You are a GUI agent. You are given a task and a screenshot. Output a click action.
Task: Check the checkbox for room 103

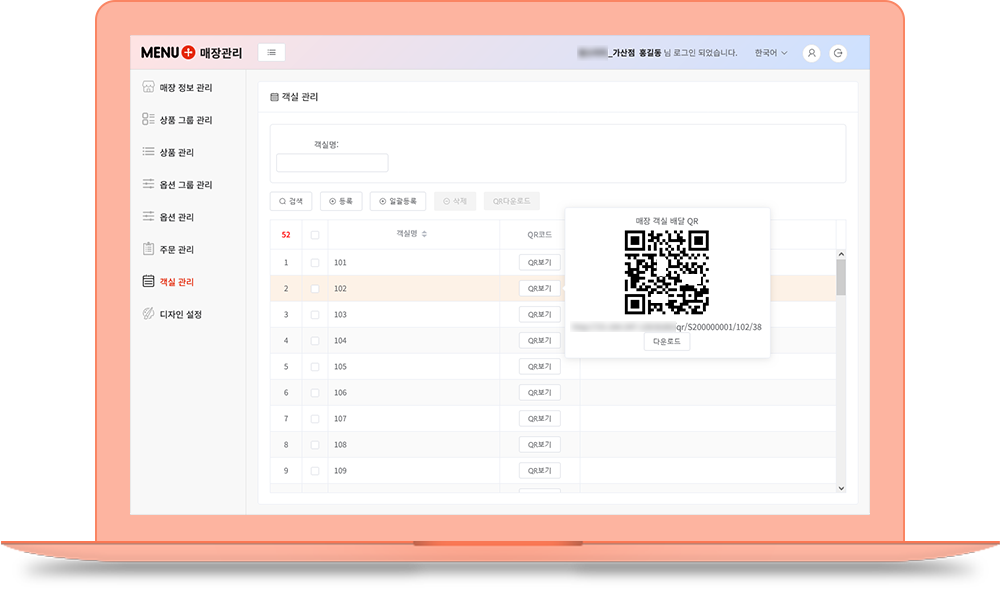pyautogui.click(x=315, y=315)
